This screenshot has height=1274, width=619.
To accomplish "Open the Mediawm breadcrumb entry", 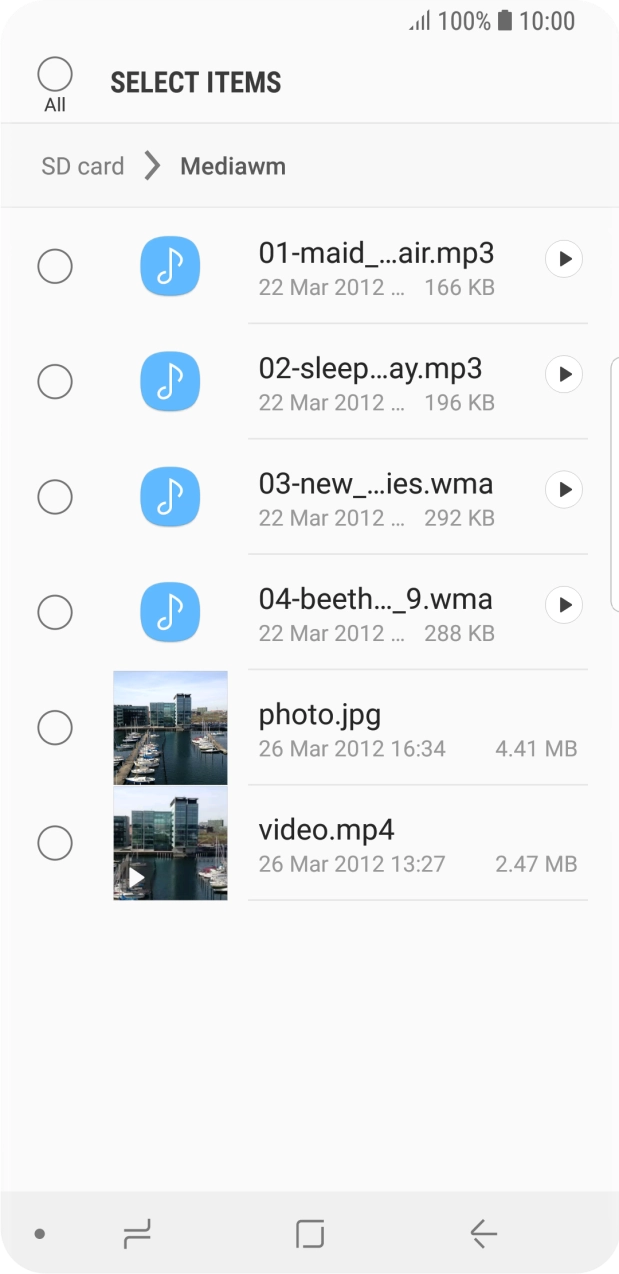I will click(233, 165).
